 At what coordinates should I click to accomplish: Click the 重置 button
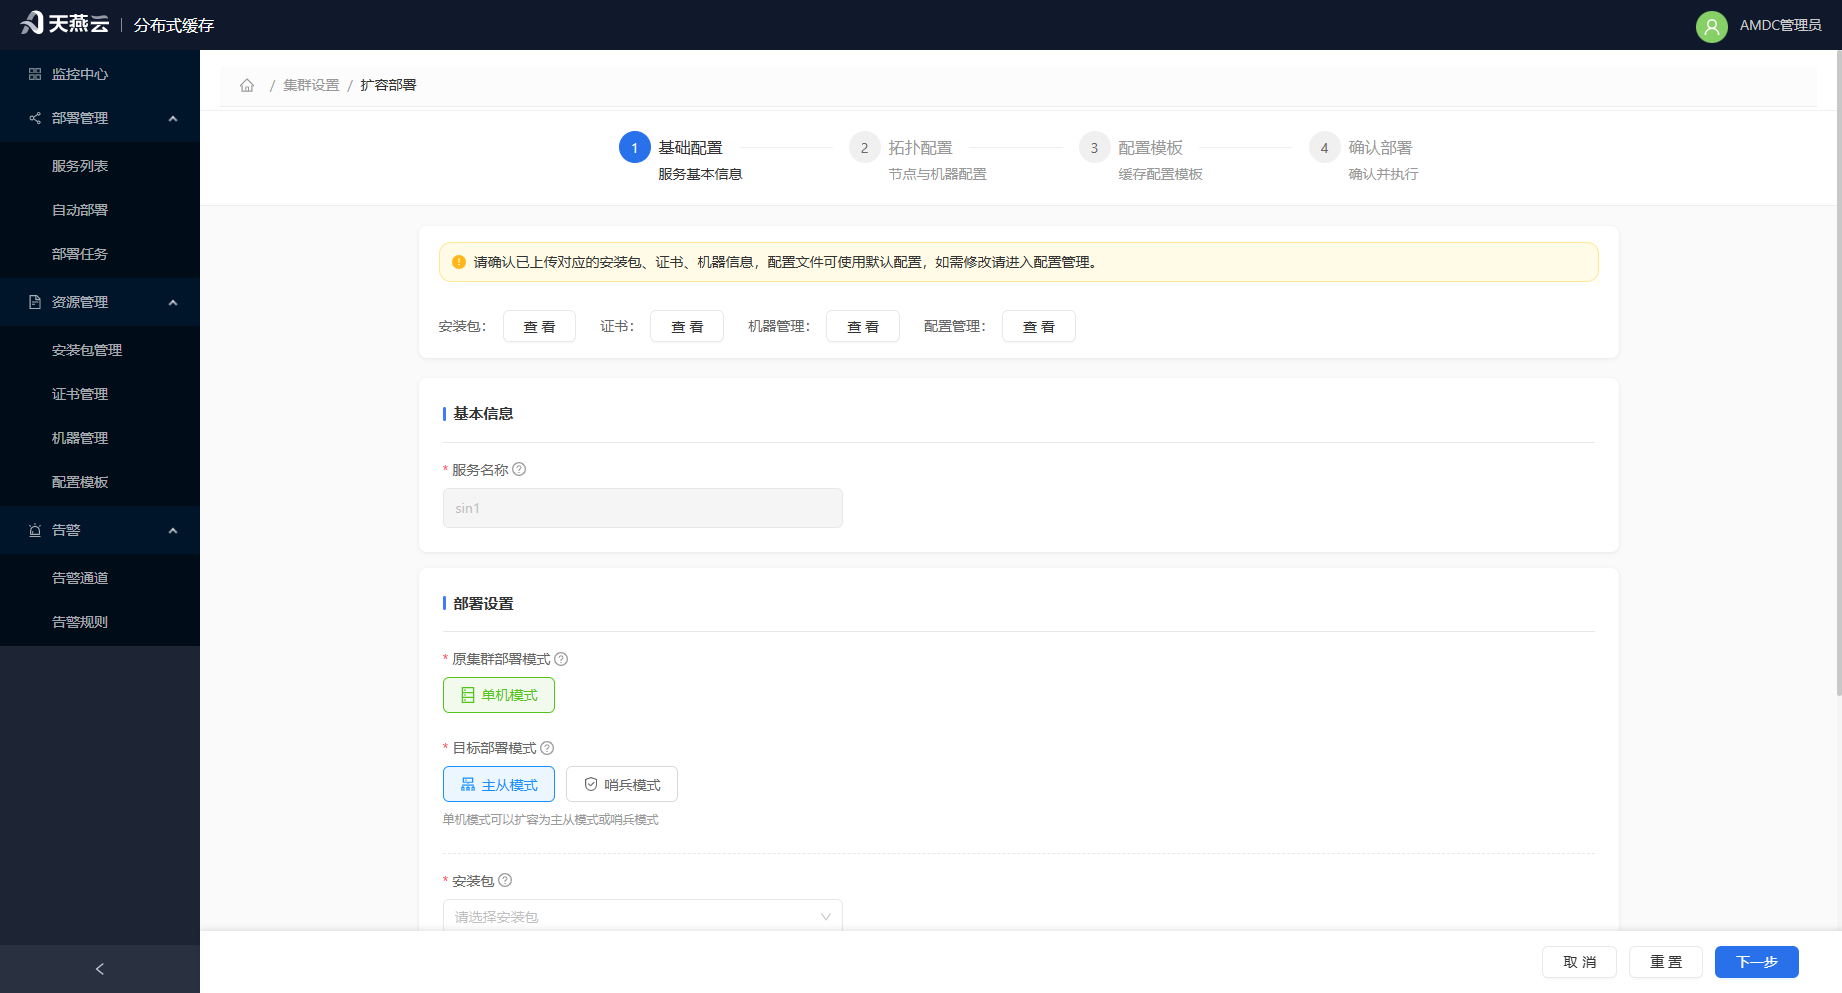[1666, 962]
